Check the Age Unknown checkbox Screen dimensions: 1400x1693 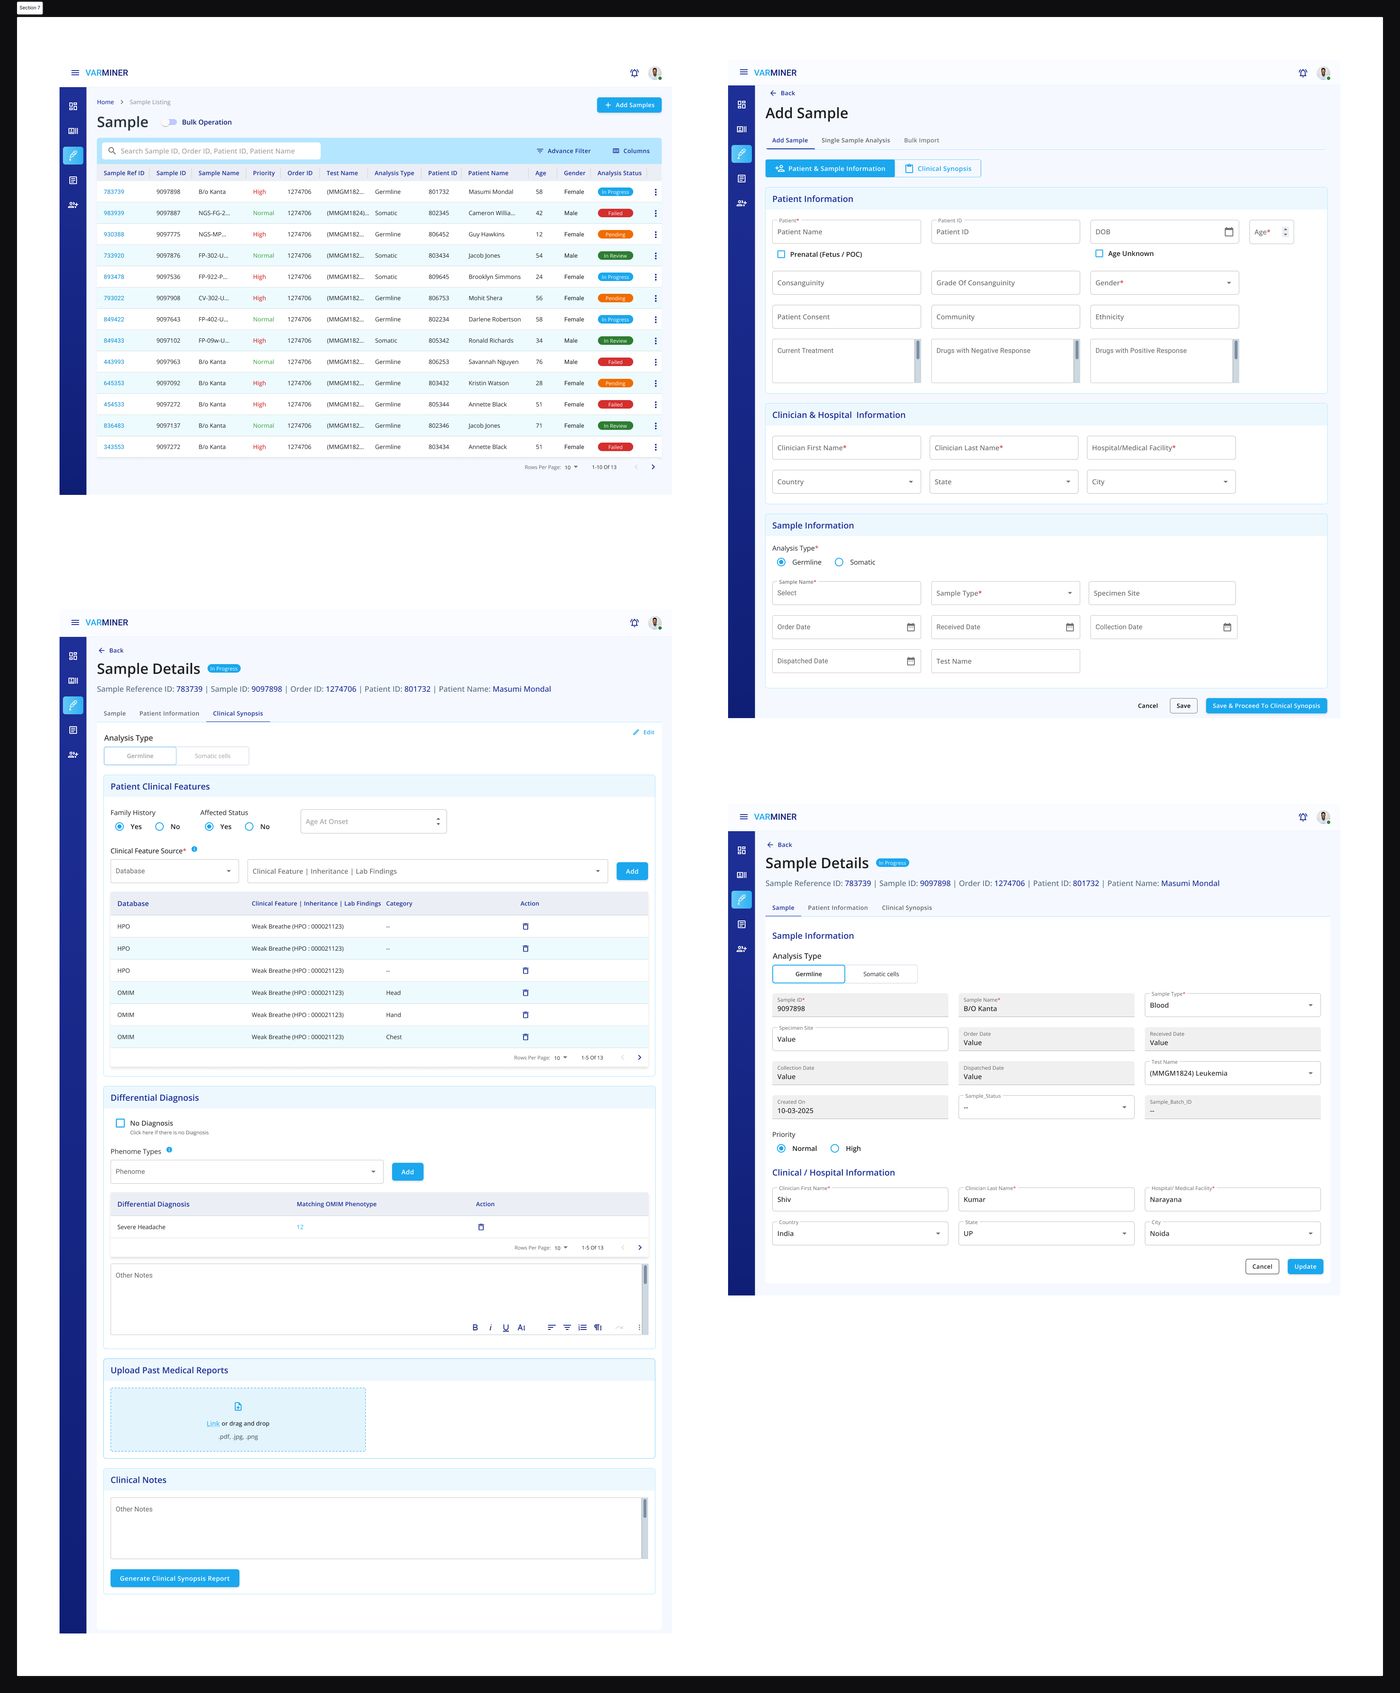1099,253
